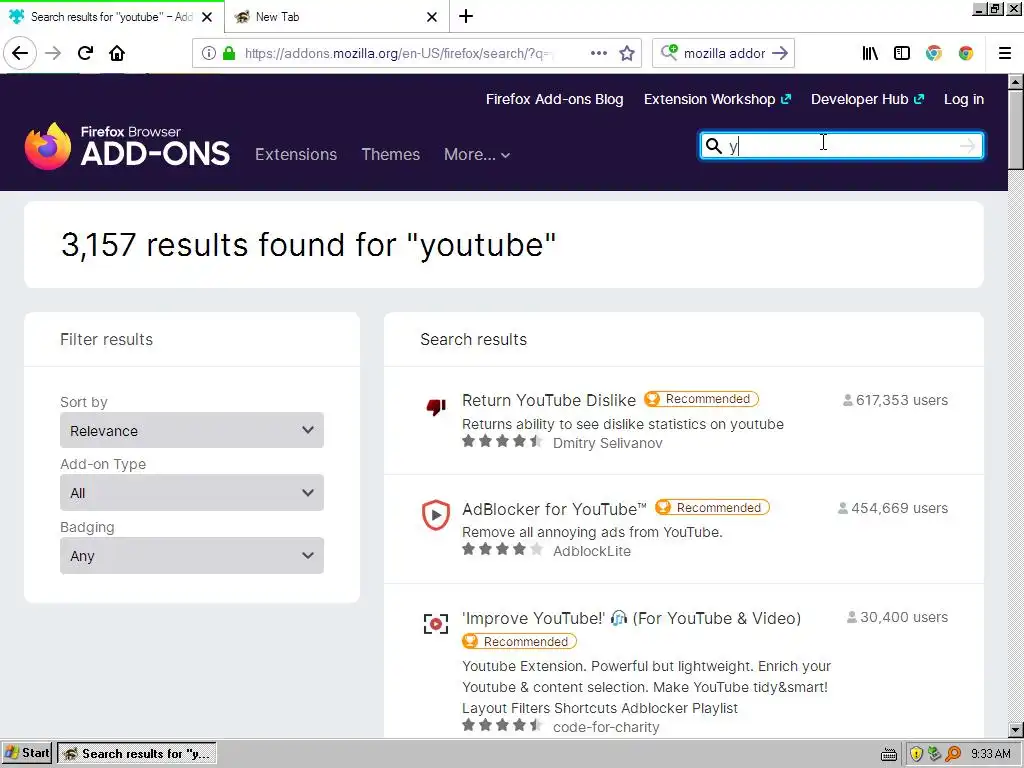The image size is (1024, 768).
Task: Open the Sort by Relevance dropdown
Action: coord(192,430)
